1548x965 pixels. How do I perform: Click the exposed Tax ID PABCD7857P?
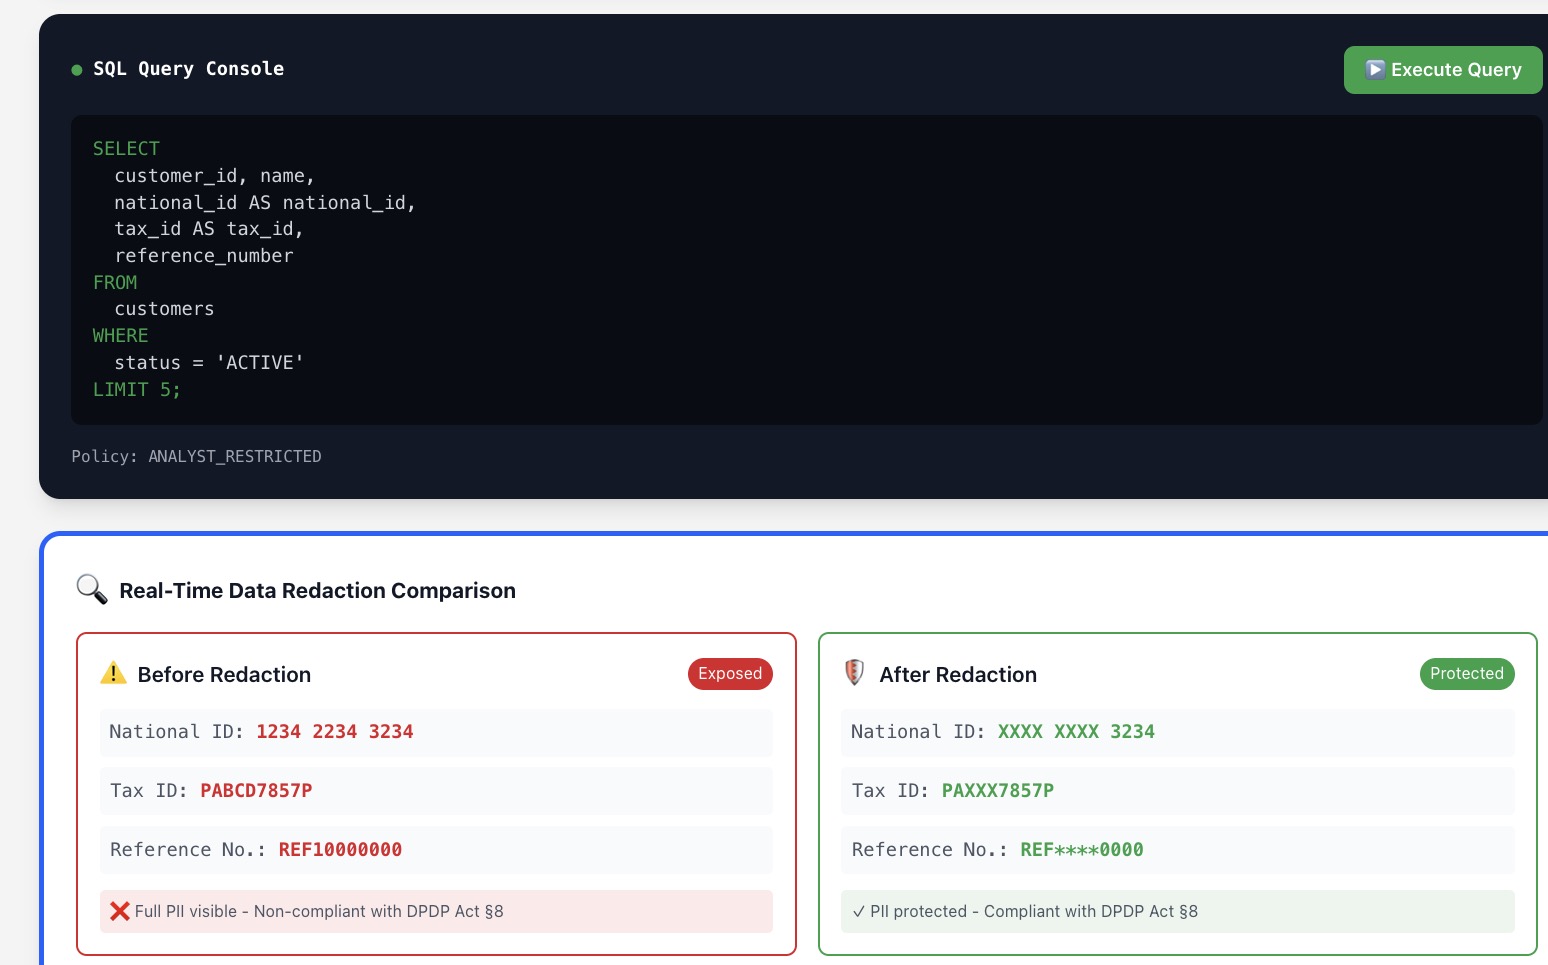[256, 791]
